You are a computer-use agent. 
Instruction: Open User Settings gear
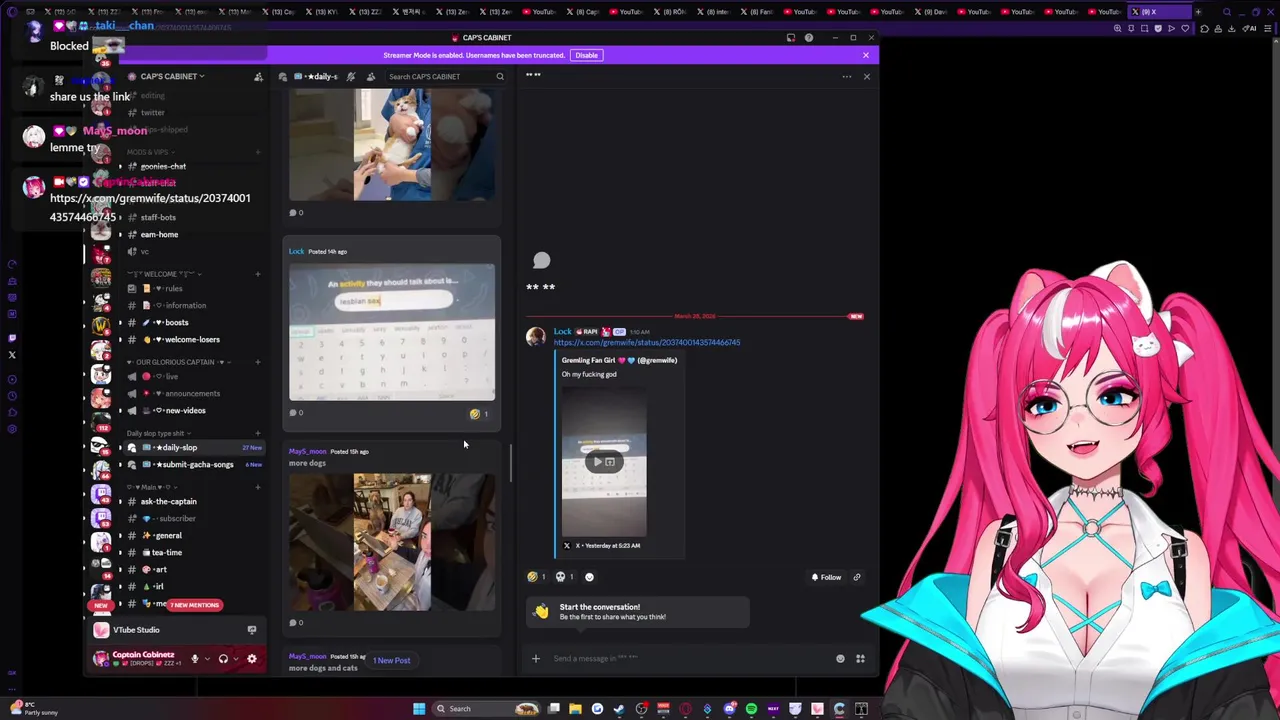(x=251, y=659)
